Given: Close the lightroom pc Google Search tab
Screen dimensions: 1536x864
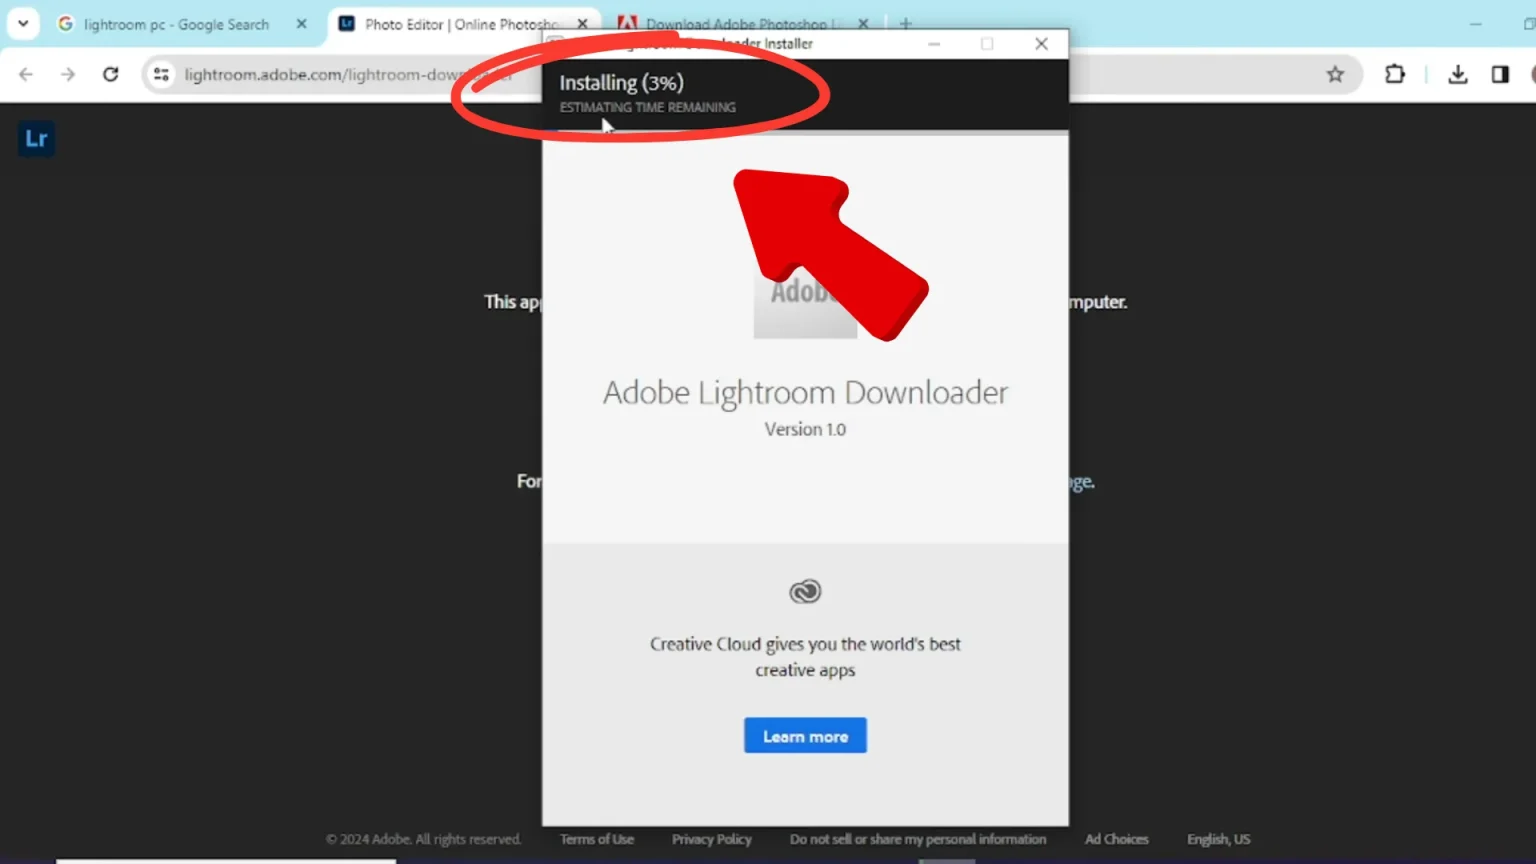Looking at the screenshot, I should 301,24.
